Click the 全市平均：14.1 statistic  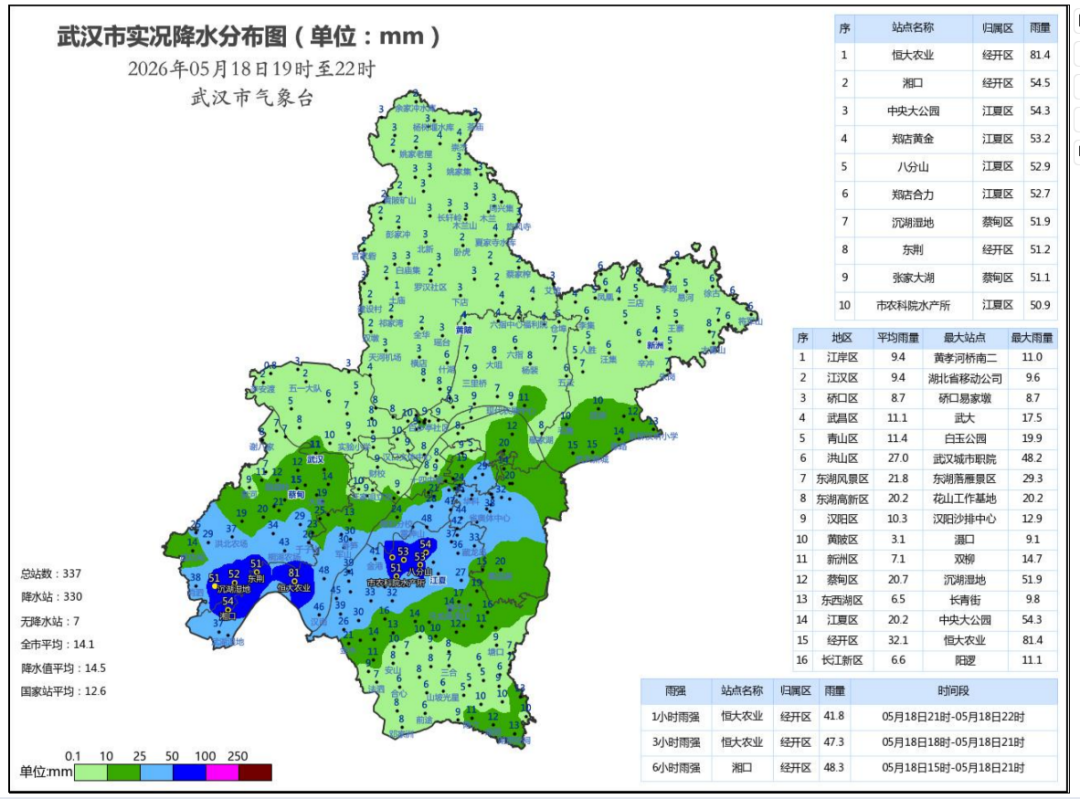57,645
